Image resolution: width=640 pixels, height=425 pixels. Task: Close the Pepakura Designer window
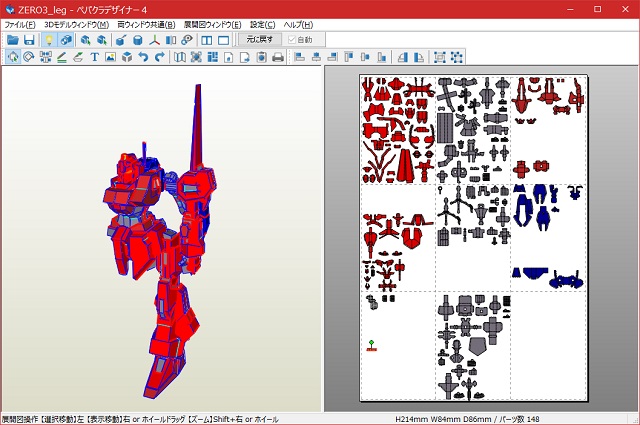625,9
